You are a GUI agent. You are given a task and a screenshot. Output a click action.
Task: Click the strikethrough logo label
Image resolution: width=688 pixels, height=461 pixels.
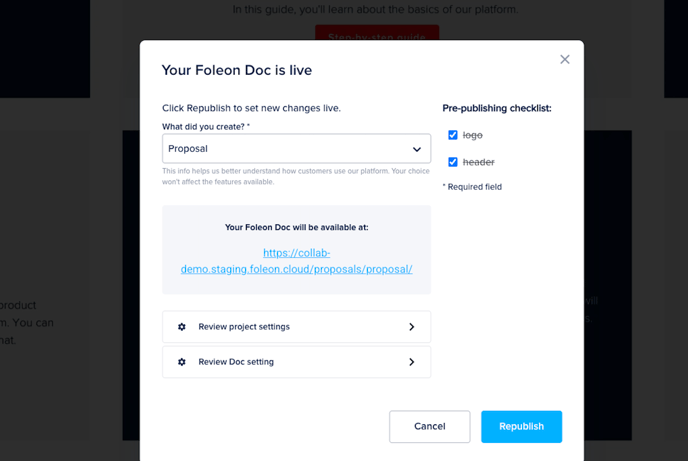[473, 135]
